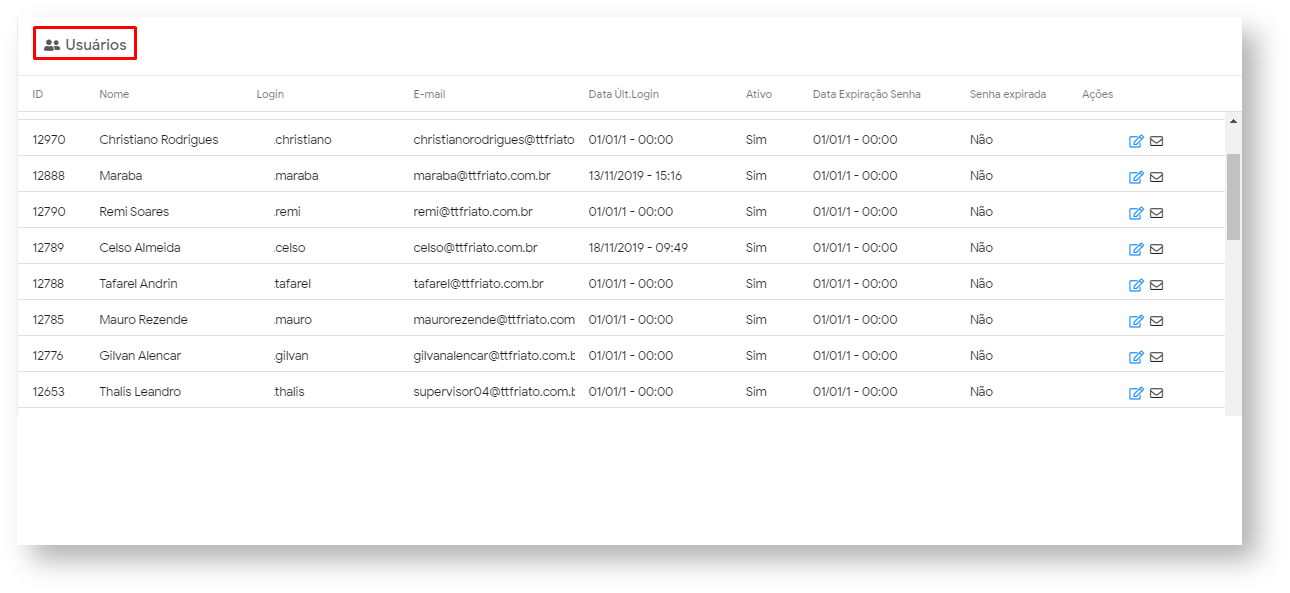Click name Remi Soares
The height and width of the screenshot is (593, 1290).
click(x=134, y=212)
